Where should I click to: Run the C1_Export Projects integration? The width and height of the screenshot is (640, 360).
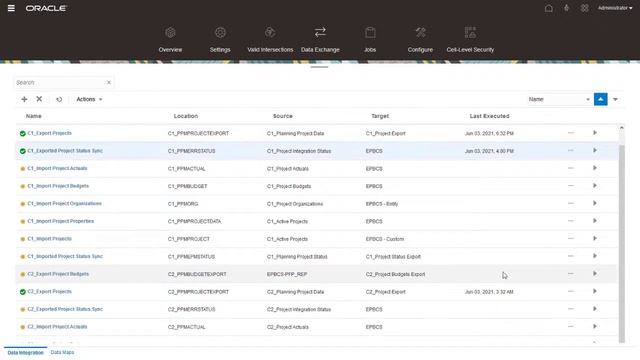(595, 133)
